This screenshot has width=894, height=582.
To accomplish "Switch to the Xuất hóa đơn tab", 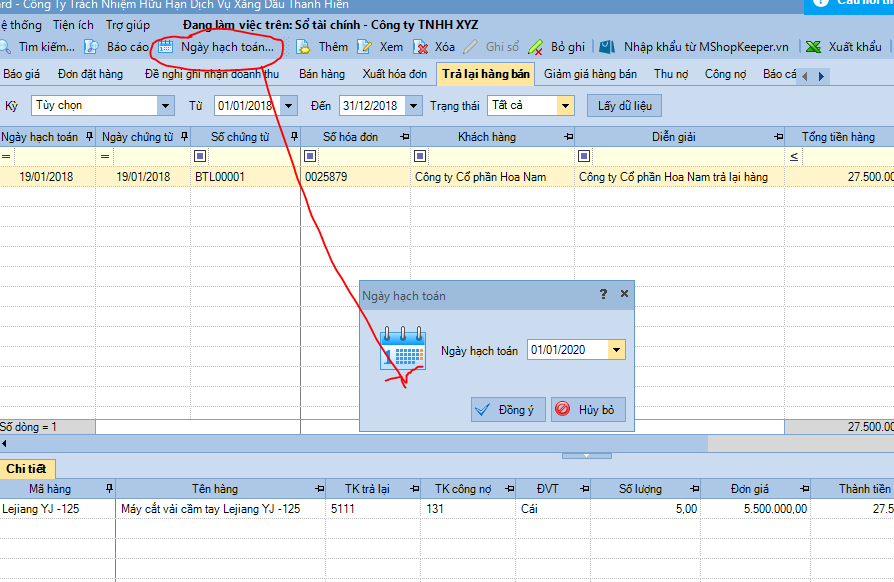I will 395,74.
